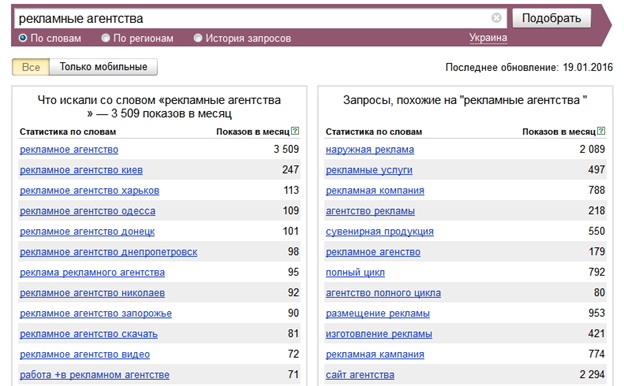Switch to Только мобильные tab
This screenshot has height=386, width=624.
pyautogui.click(x=103, y=67)
